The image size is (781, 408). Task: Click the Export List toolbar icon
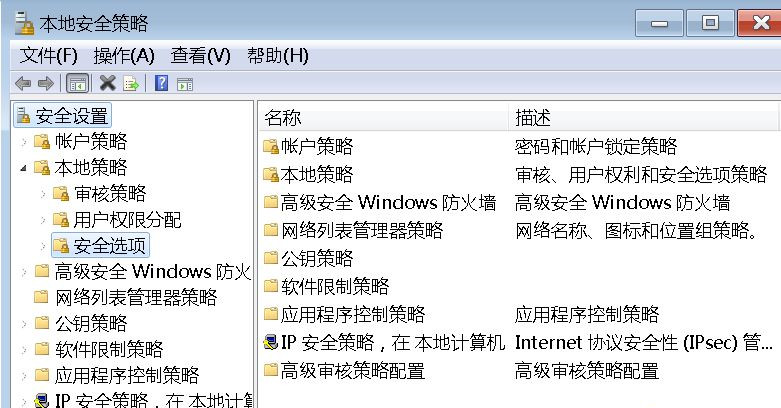coord(130,84)
